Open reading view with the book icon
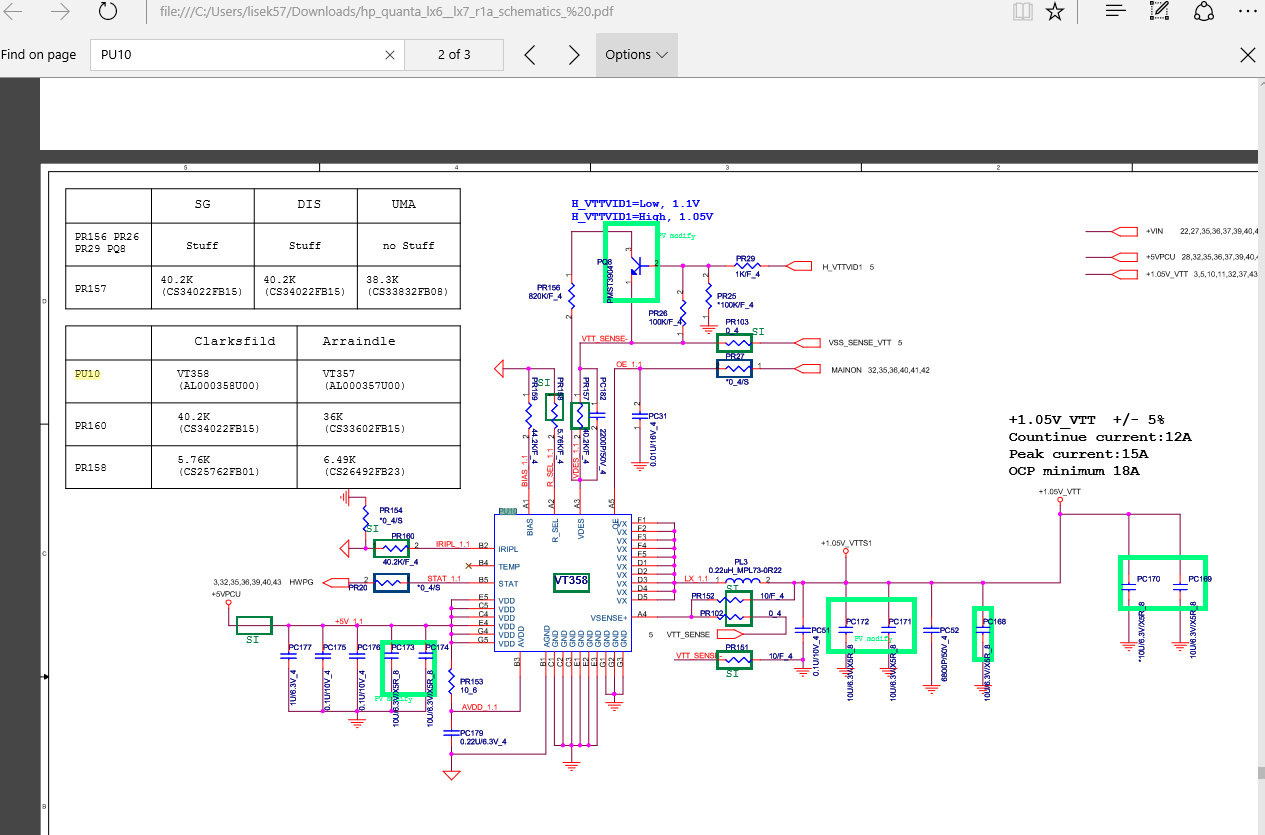This screenshot has height=835, width=1265. pos(1021,12)
